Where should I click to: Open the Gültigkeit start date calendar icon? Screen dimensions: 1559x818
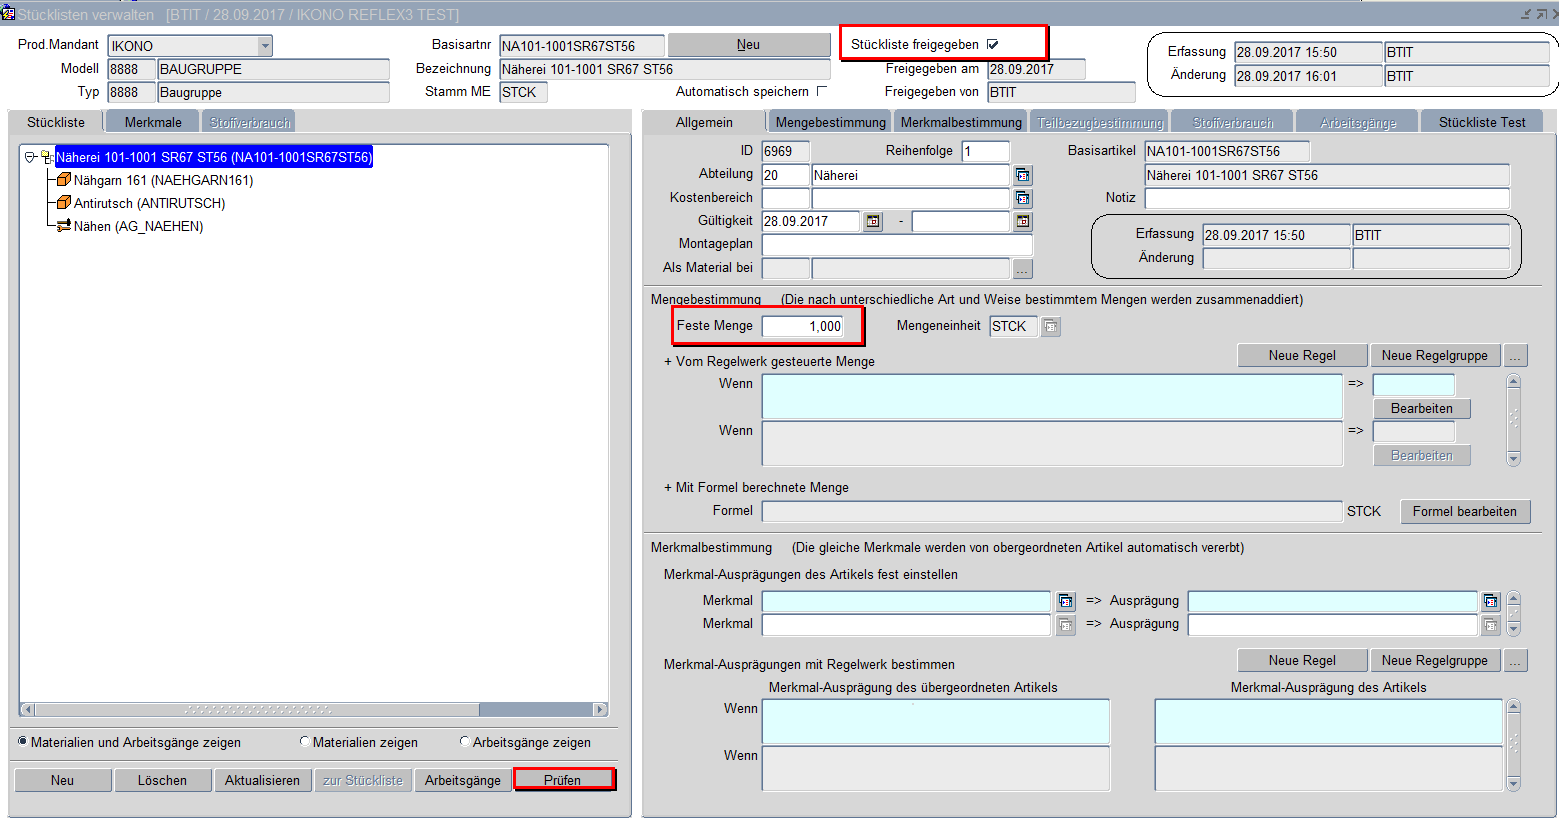[x=873, y=221]
